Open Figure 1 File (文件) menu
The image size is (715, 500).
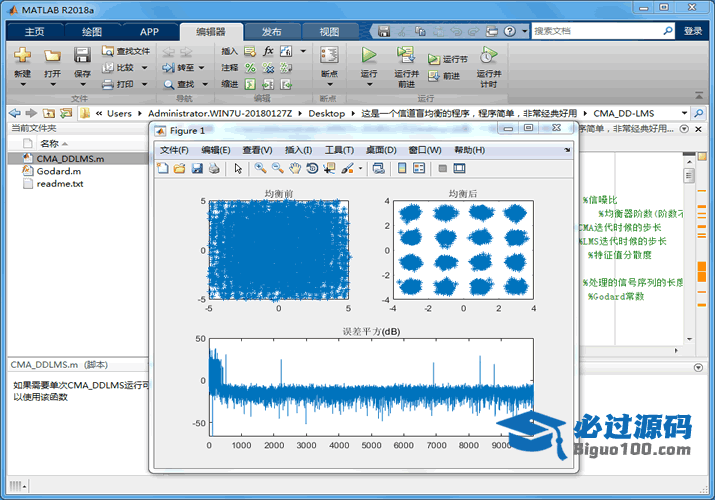pyautogui.click(x=174, y=150)
